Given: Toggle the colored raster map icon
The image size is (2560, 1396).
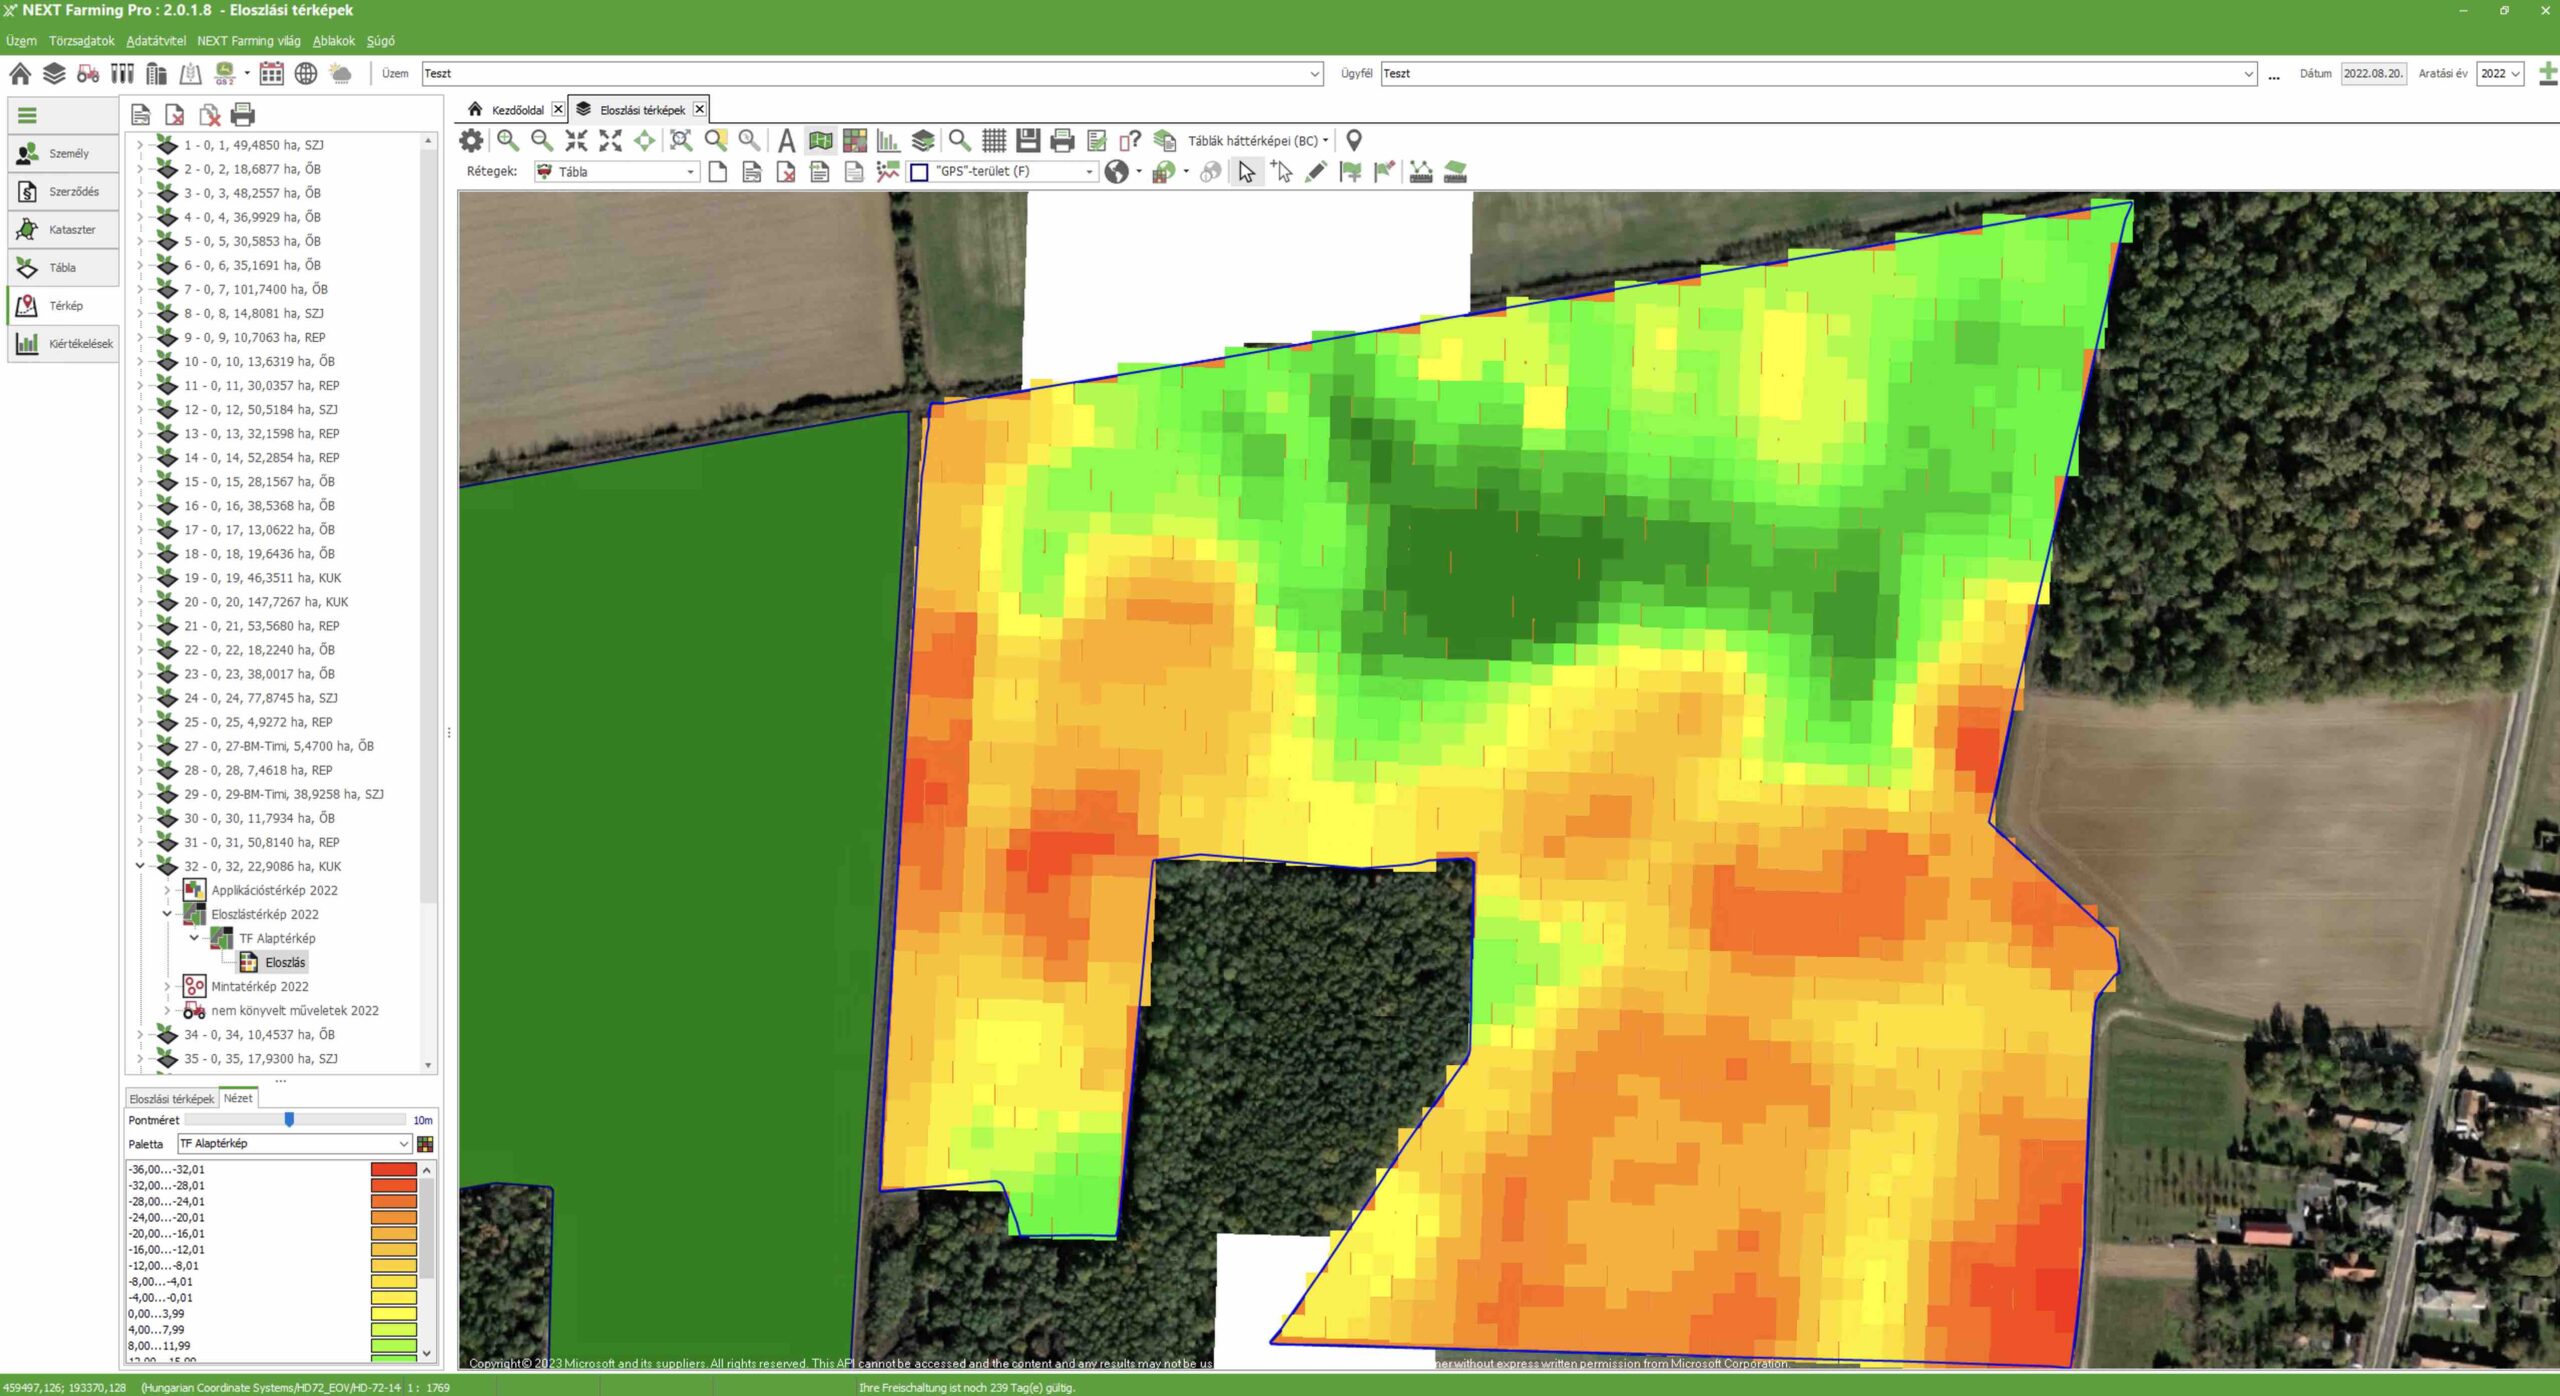Looking at the screenshot, I should pyautogui.click(x=855, y=141).
